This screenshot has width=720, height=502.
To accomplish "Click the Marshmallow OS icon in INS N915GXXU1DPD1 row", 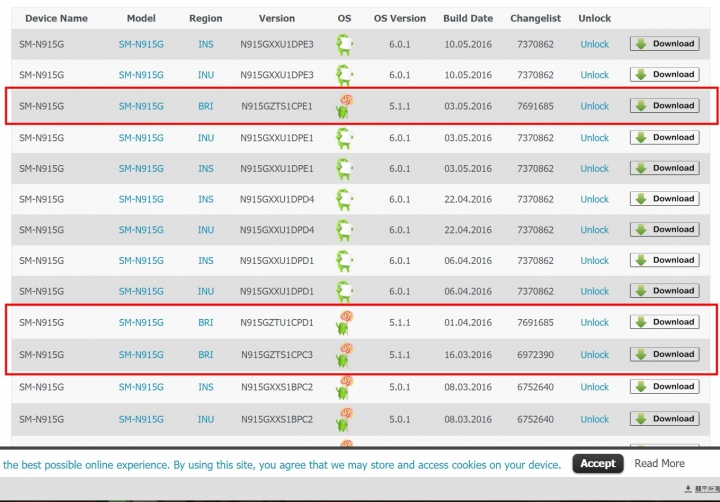I will pos(344,261).
